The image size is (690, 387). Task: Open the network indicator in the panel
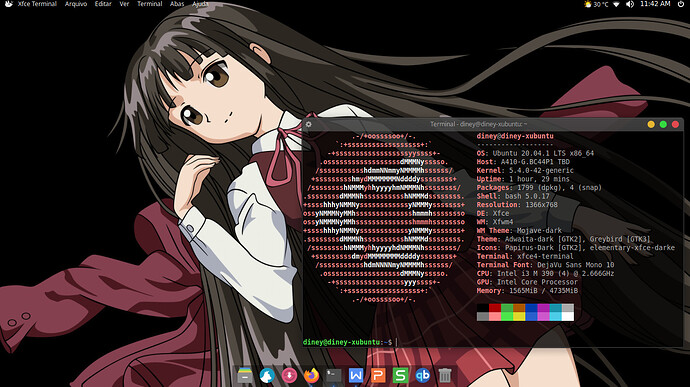(617, 4)
